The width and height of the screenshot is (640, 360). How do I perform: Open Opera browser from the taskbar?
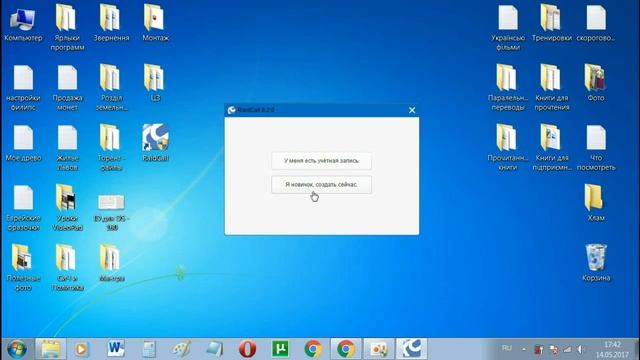[x=247, y=349]
